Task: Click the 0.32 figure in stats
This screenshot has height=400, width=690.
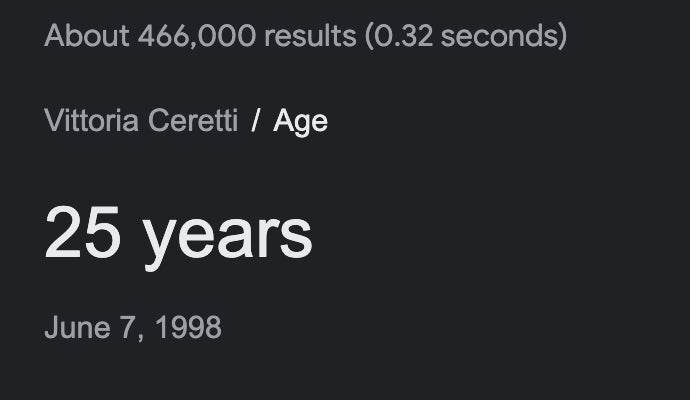Action: click(402, 37)
